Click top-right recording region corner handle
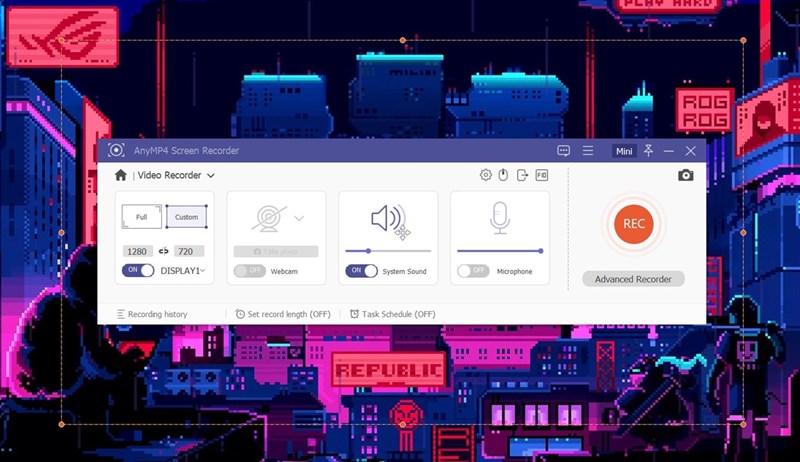Image resolution: width=800 pixels, height=462 pixels. point(743,40)
